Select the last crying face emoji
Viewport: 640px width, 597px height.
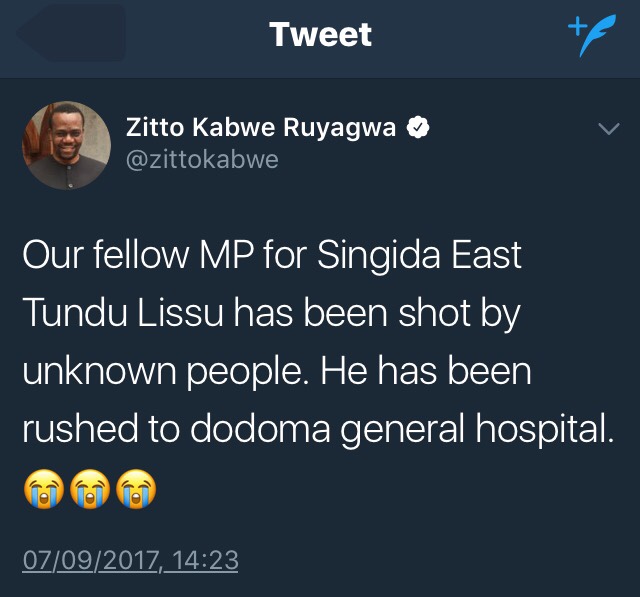tap(136, 488)
